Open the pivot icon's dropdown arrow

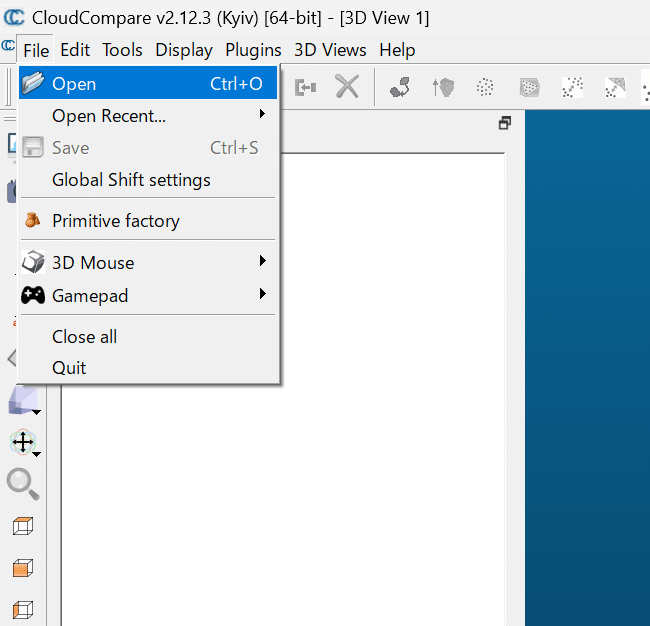tap(36, 454)
